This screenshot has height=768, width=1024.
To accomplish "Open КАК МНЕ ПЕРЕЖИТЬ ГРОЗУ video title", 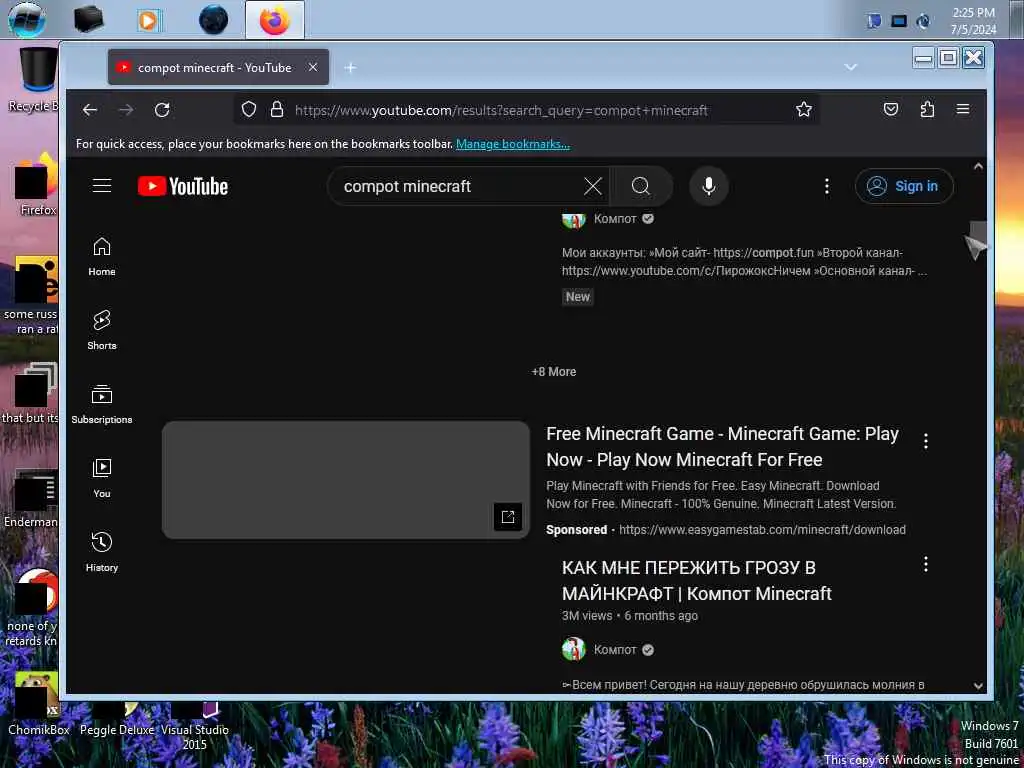I will 697,581.
